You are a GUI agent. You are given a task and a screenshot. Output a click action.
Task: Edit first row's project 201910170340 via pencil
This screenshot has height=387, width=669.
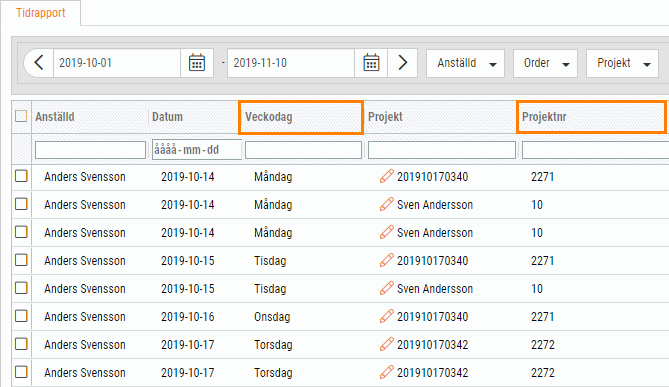[387, 176]
